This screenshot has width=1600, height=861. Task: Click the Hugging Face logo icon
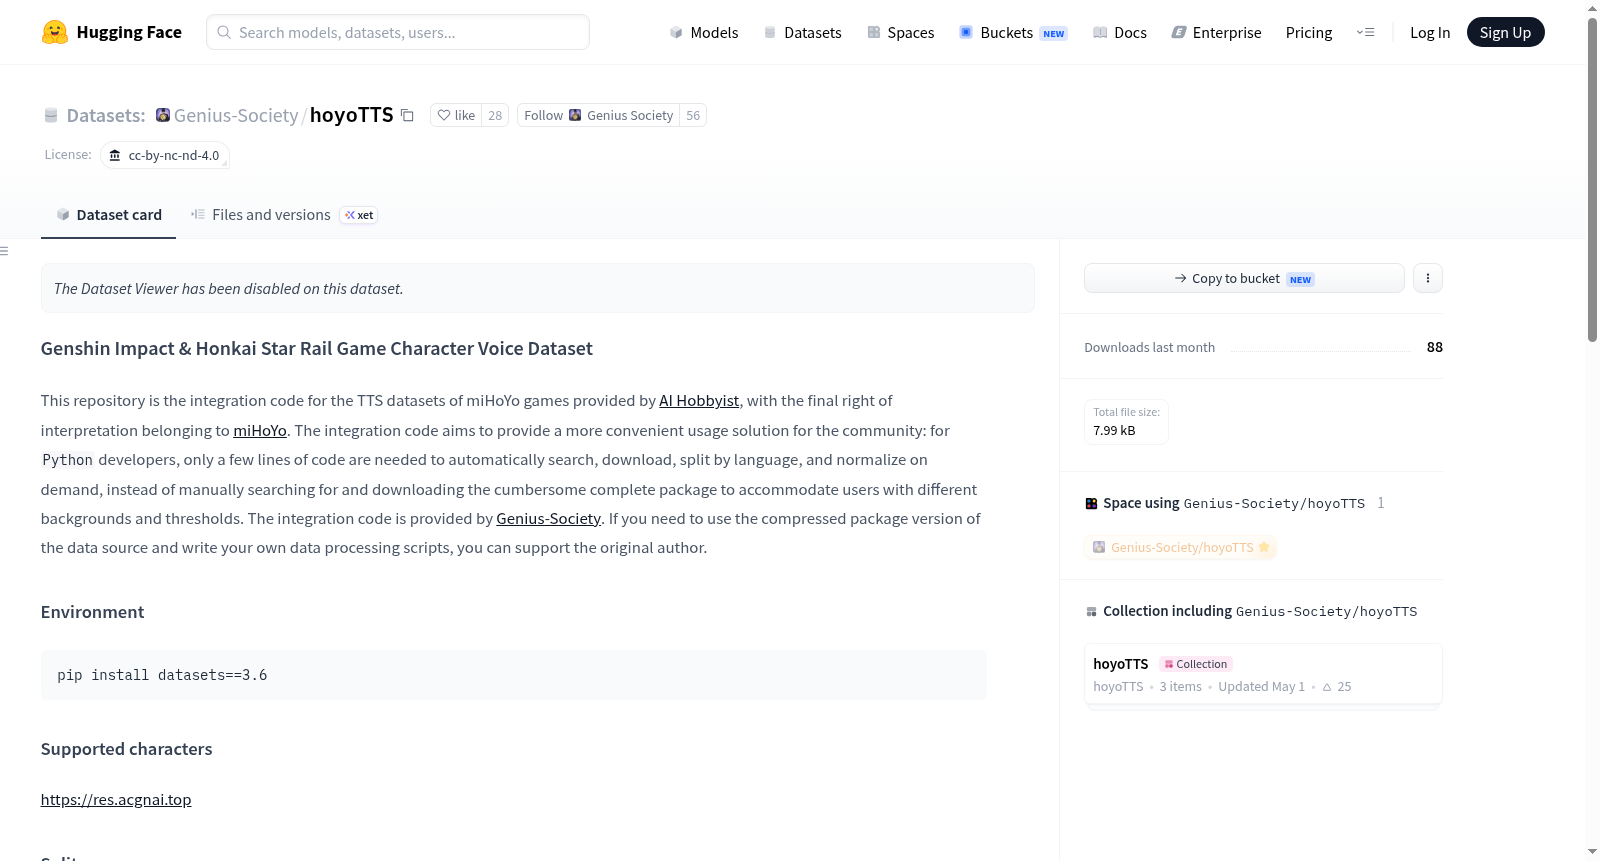pyautogui.click(x=55, y=32)
